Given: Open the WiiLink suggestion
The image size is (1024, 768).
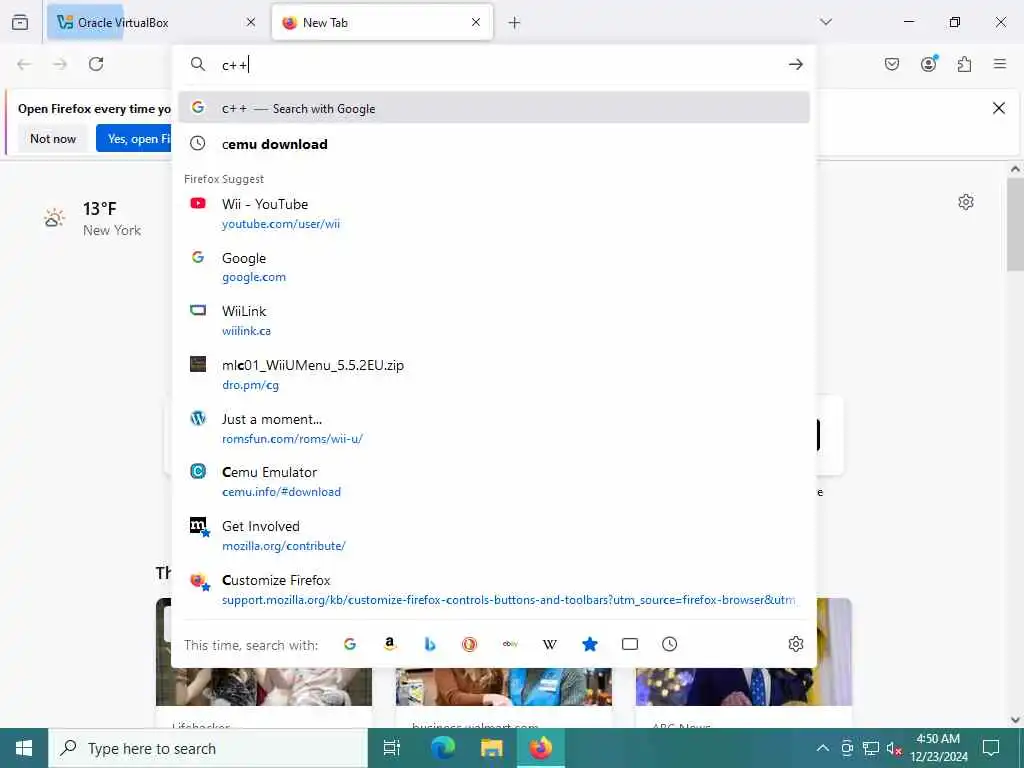Looking at the screenshot, I should coord(494,321).
